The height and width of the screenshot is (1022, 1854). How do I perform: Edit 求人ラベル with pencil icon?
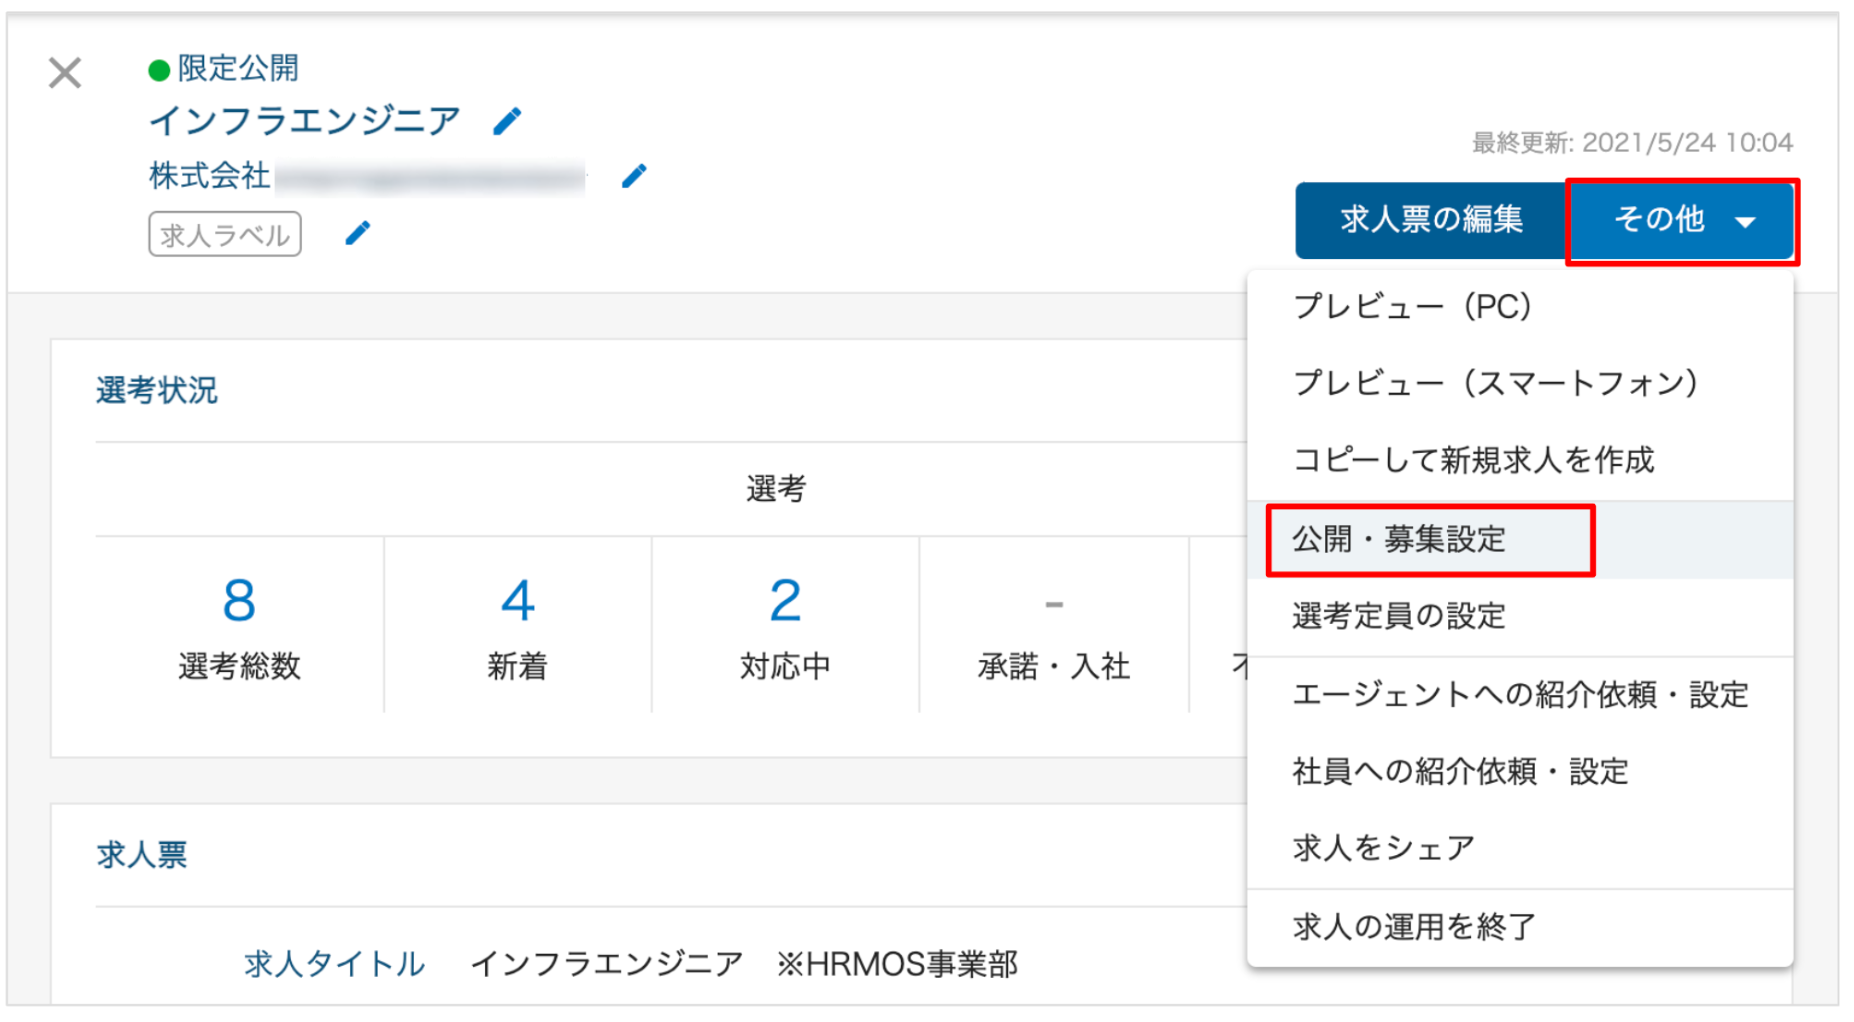tap(358, 233)
